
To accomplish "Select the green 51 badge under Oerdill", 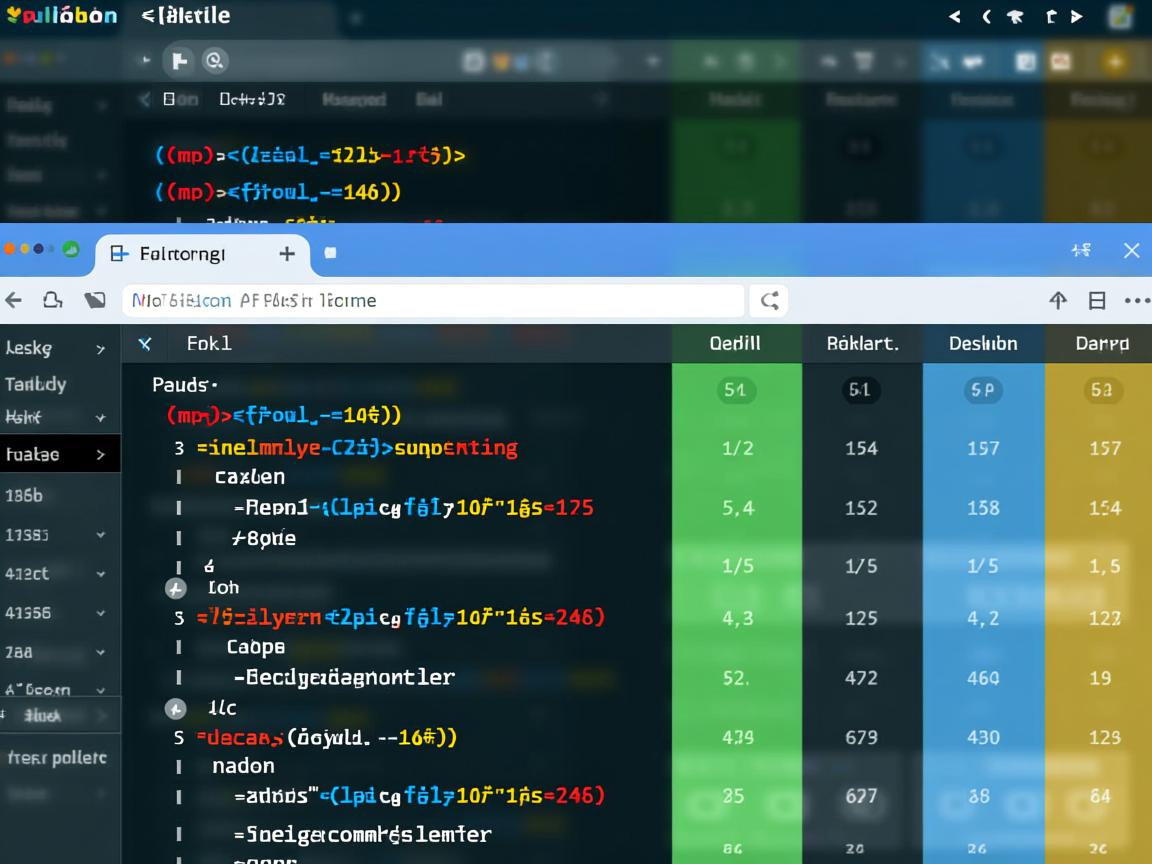I will click(x=735, y=390).
